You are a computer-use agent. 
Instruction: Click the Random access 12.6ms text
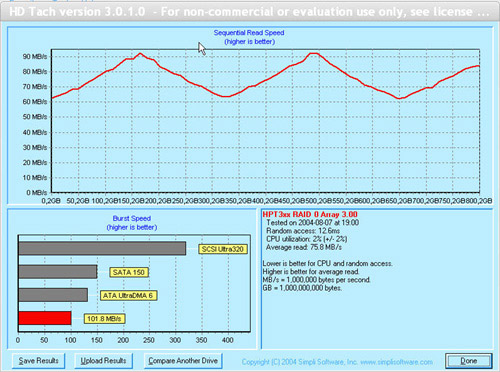coord(303,231)
